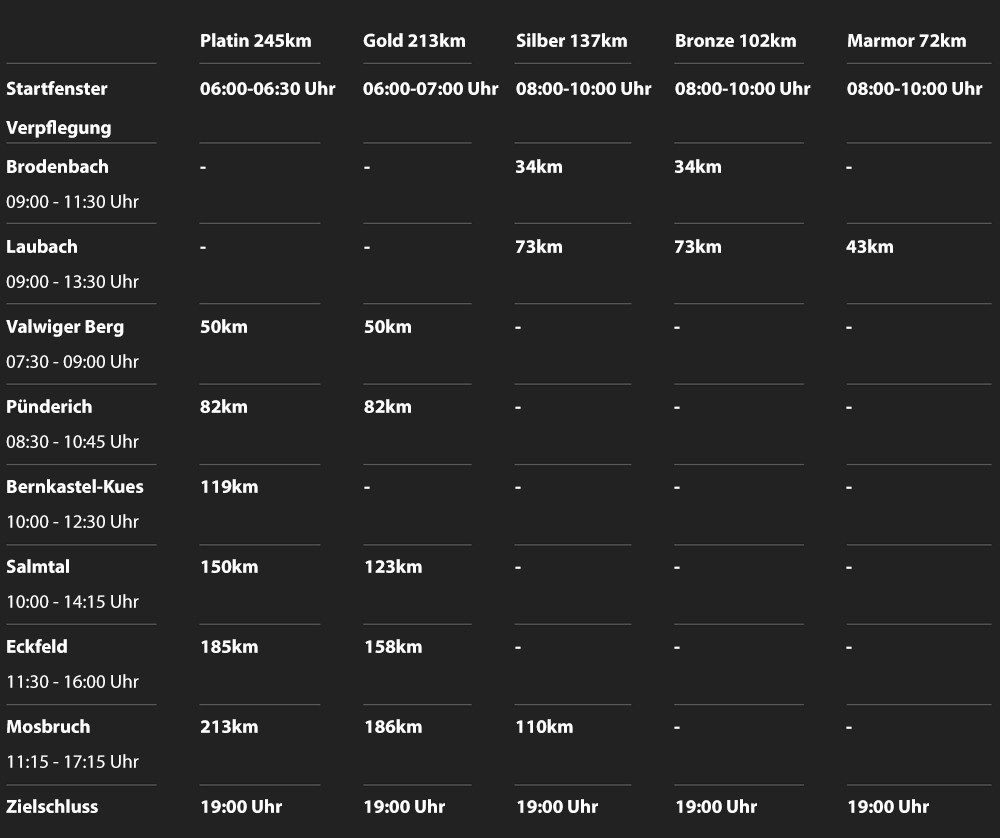The width and height of the screenshot is (1000, 838).
Task: Click the 43km Laubach value for Marmor
Action: pyautogui.click(x=869, y=246)
